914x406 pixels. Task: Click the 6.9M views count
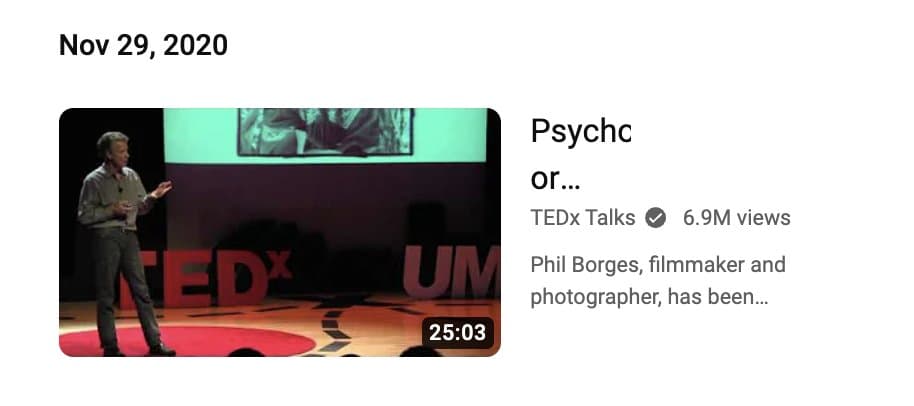tap(737, 218)
